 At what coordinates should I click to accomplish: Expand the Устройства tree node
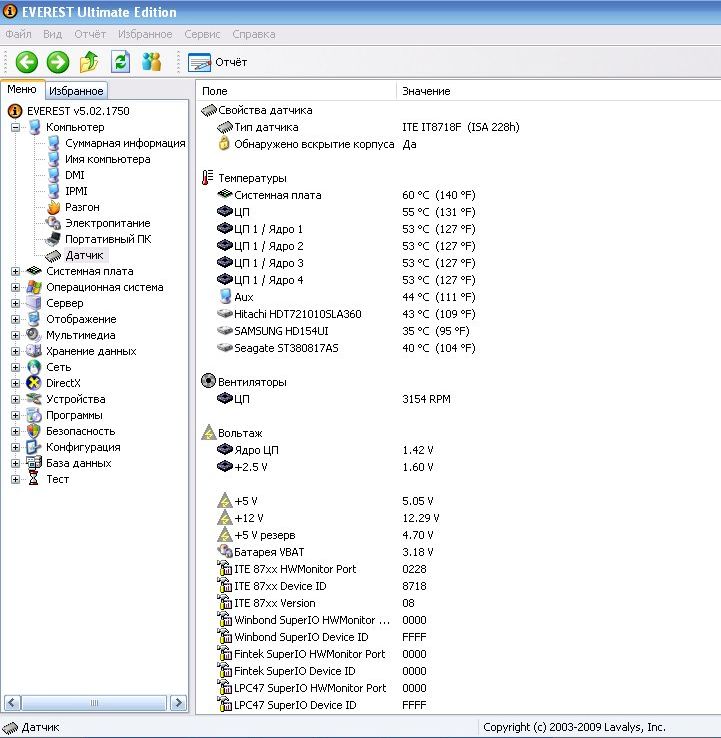click(x=16, y=399)
